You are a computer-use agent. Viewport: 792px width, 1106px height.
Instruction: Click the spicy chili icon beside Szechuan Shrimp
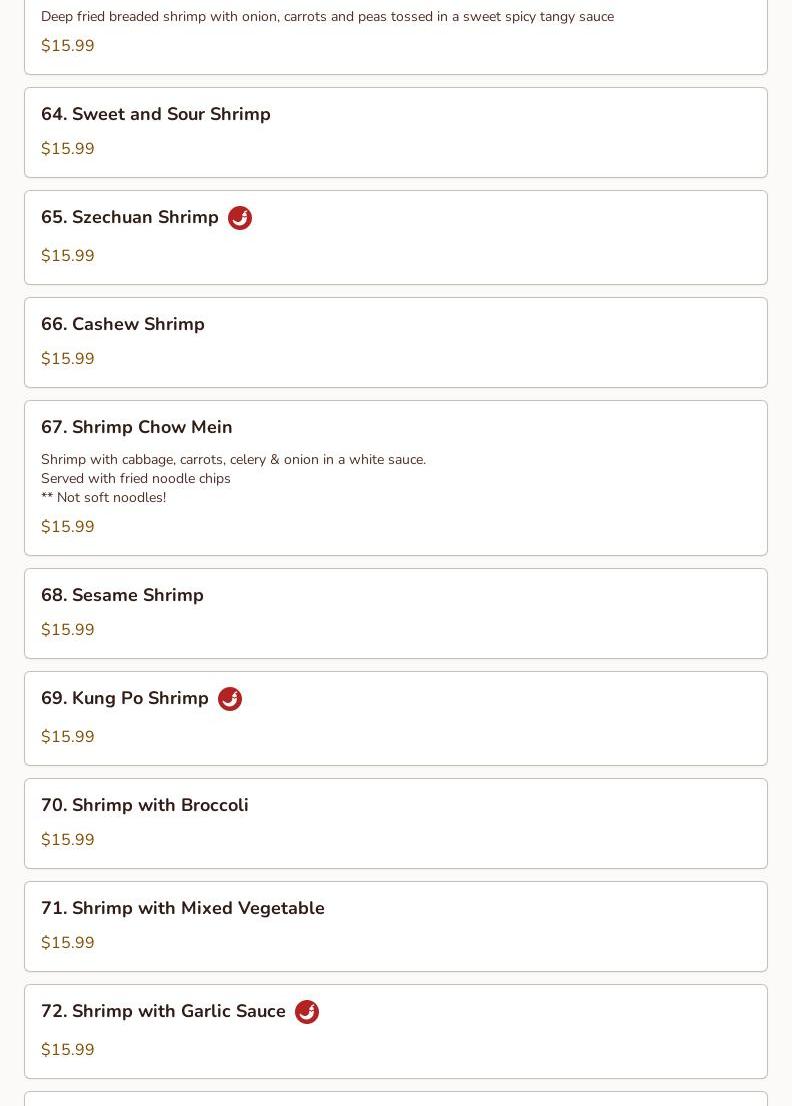point(240,218)
